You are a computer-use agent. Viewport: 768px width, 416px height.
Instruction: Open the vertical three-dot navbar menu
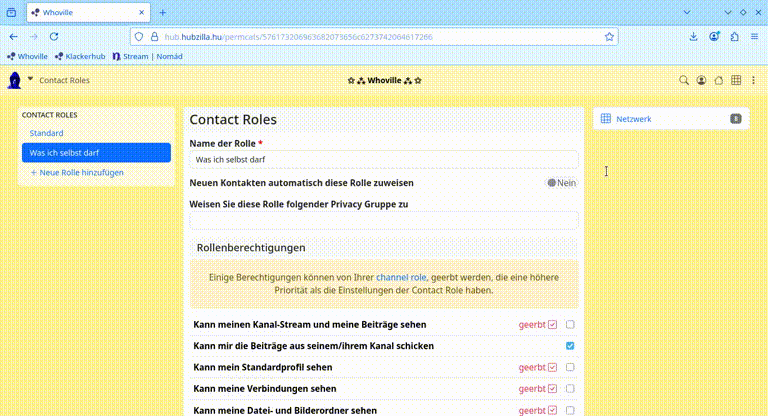click(753, 80)
